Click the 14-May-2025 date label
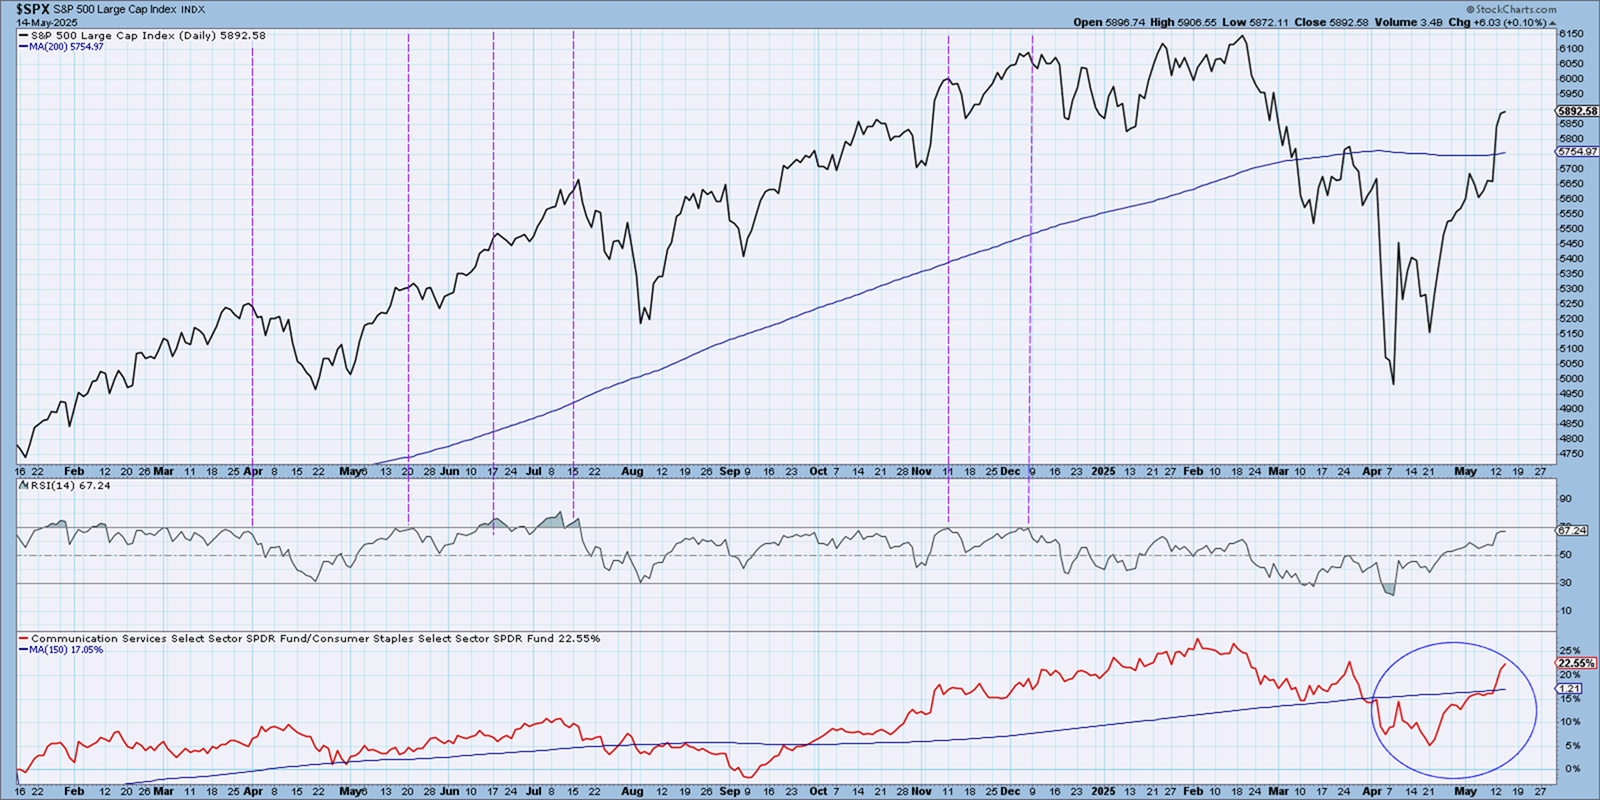1600x800 pixels. 46,22
